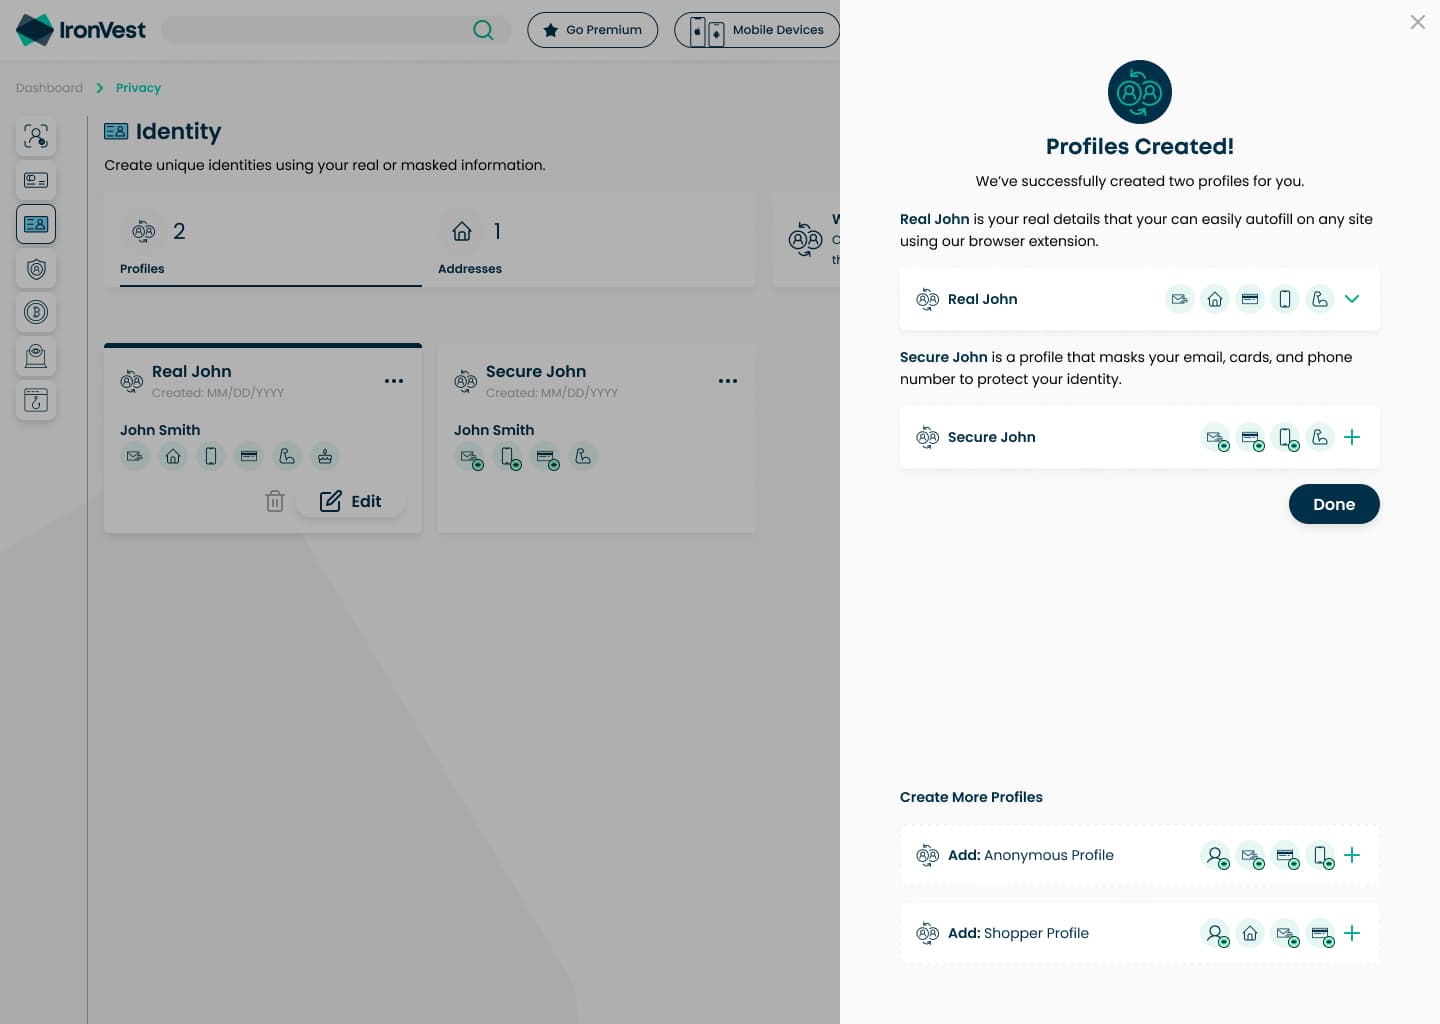Click Go Premium button

click(x=593, y=30)
